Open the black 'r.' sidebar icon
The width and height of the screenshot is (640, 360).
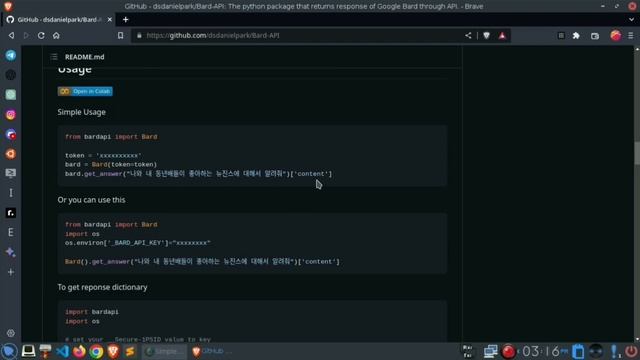point(11,213)
